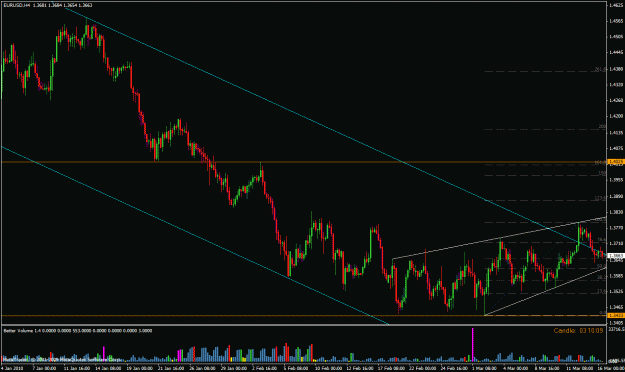
Task: Click the 1.4445 price scale label
Action: 616,52
